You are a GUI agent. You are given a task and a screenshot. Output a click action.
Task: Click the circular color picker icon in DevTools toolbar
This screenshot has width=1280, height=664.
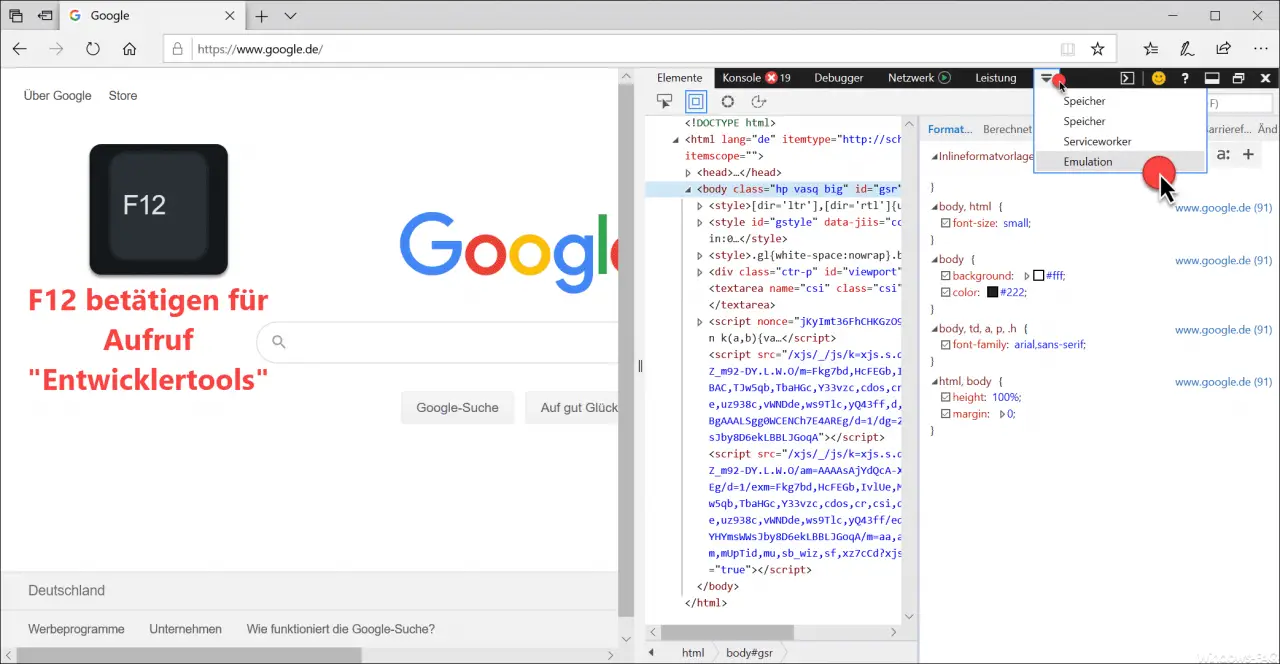coord(727,101)
